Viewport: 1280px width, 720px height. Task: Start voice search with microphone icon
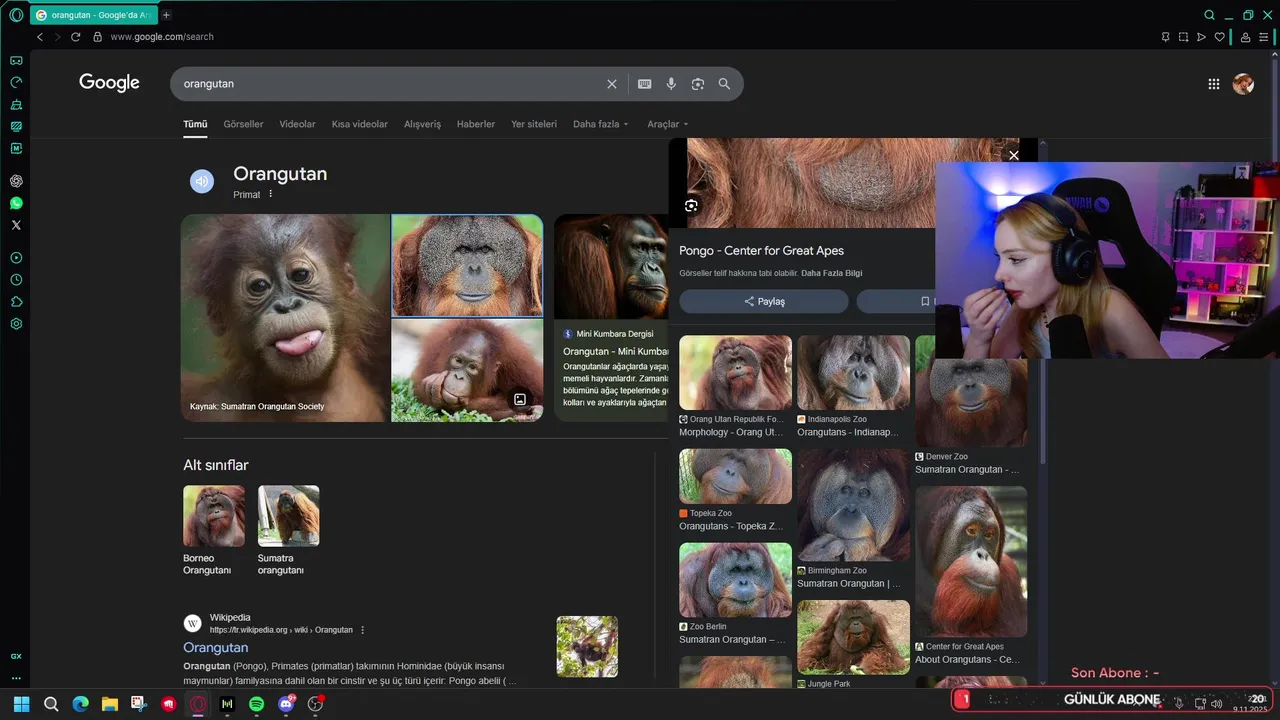[x=671, y=84]
